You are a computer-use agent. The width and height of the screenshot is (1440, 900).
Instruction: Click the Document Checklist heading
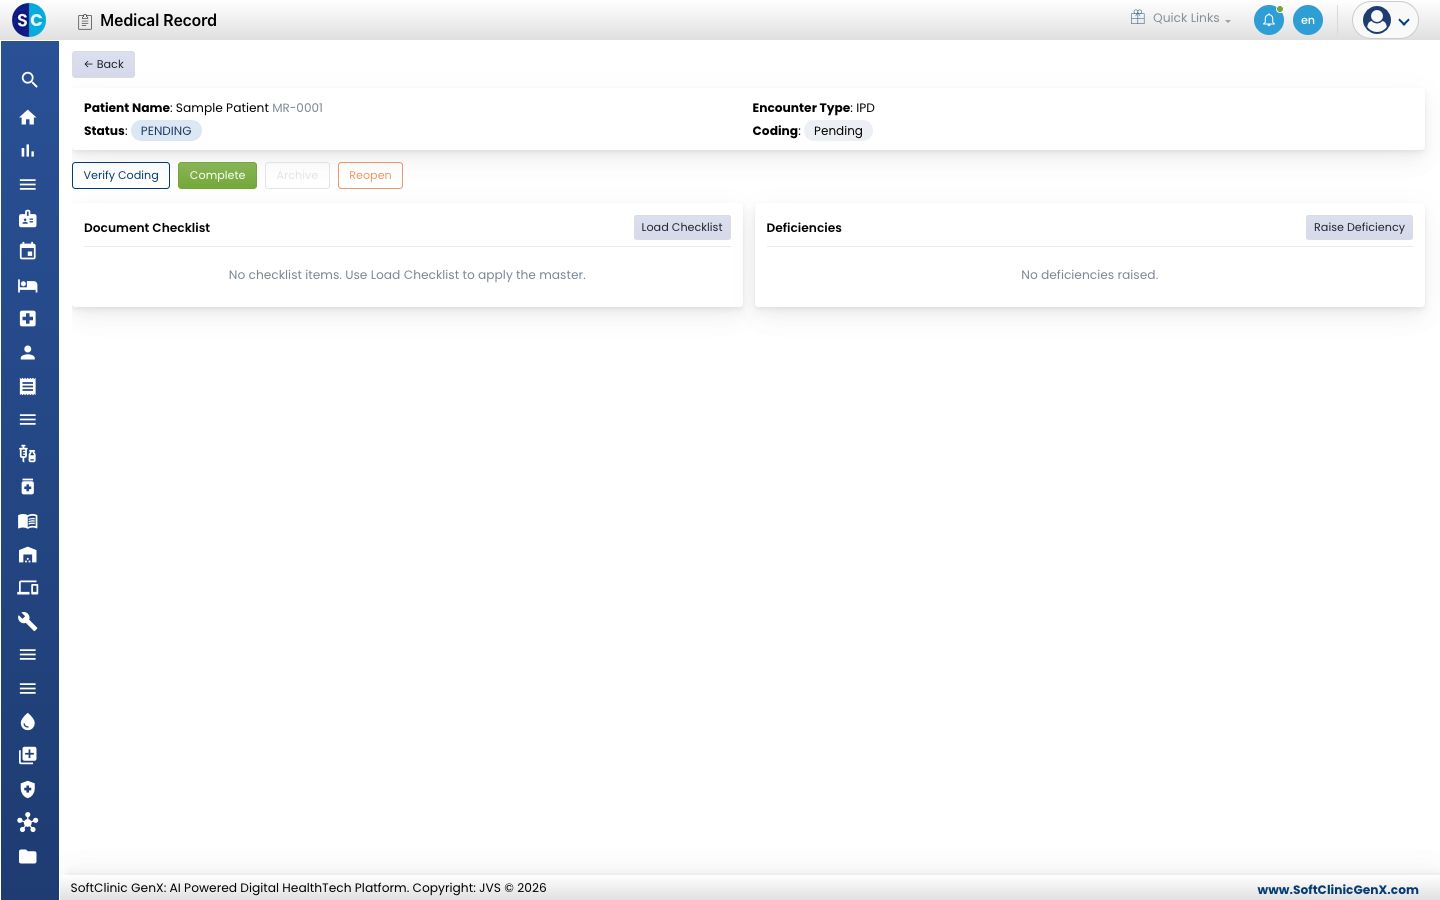(x=147, y=228)
